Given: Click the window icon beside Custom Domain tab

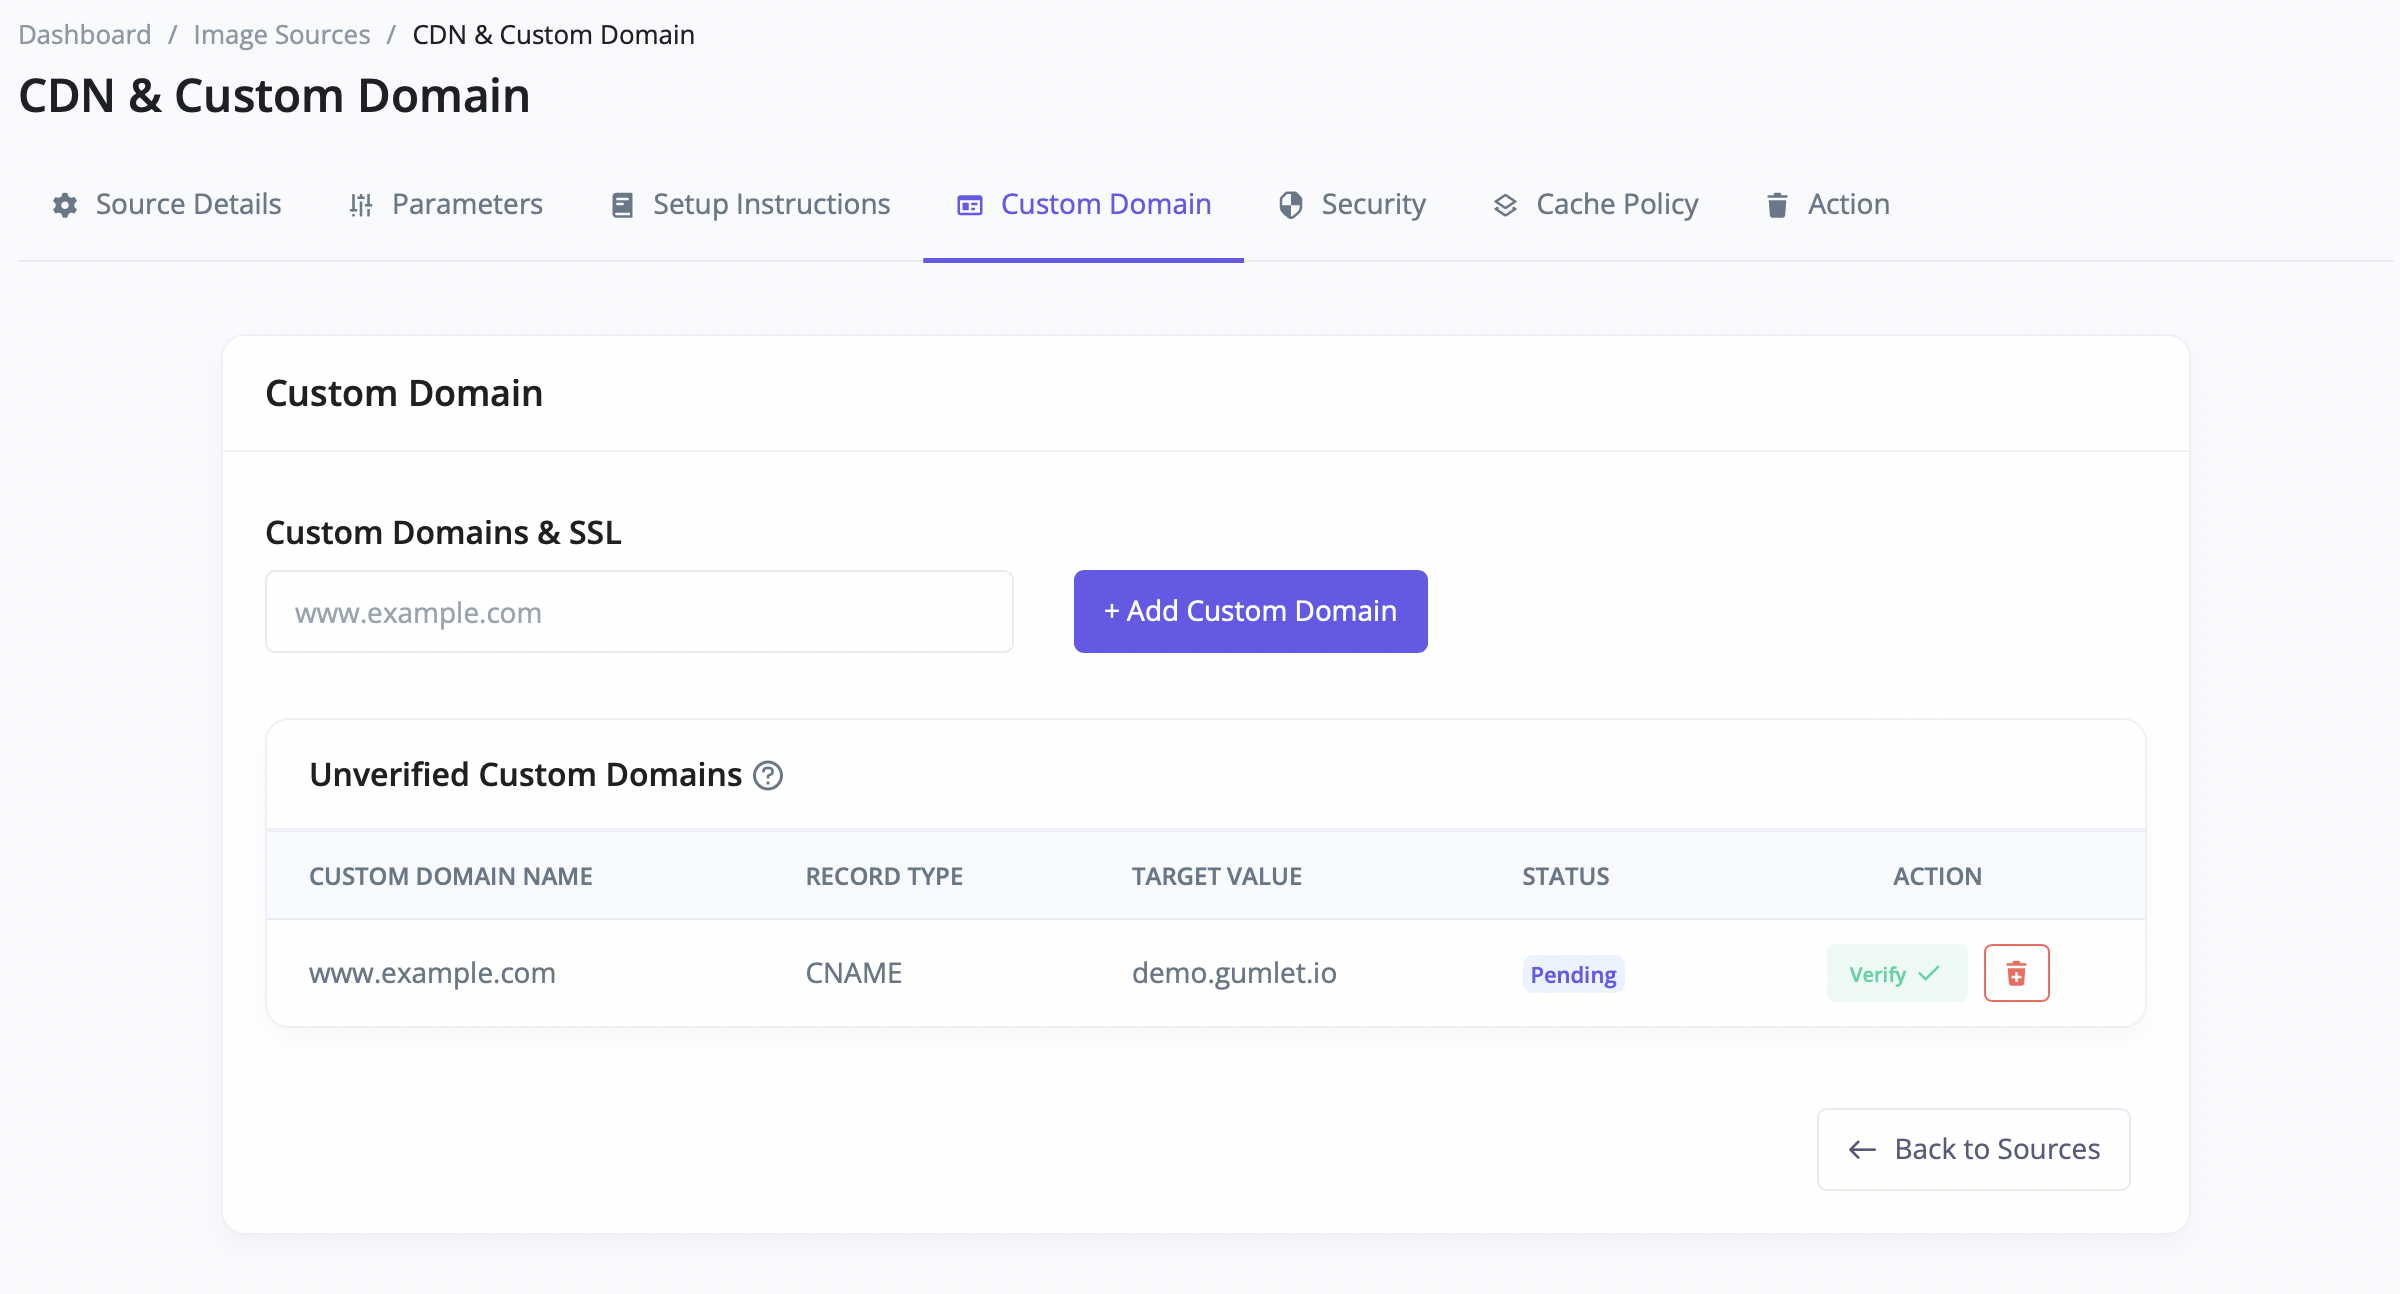Looking at the screenshot, I should click(x=970, y=205).
